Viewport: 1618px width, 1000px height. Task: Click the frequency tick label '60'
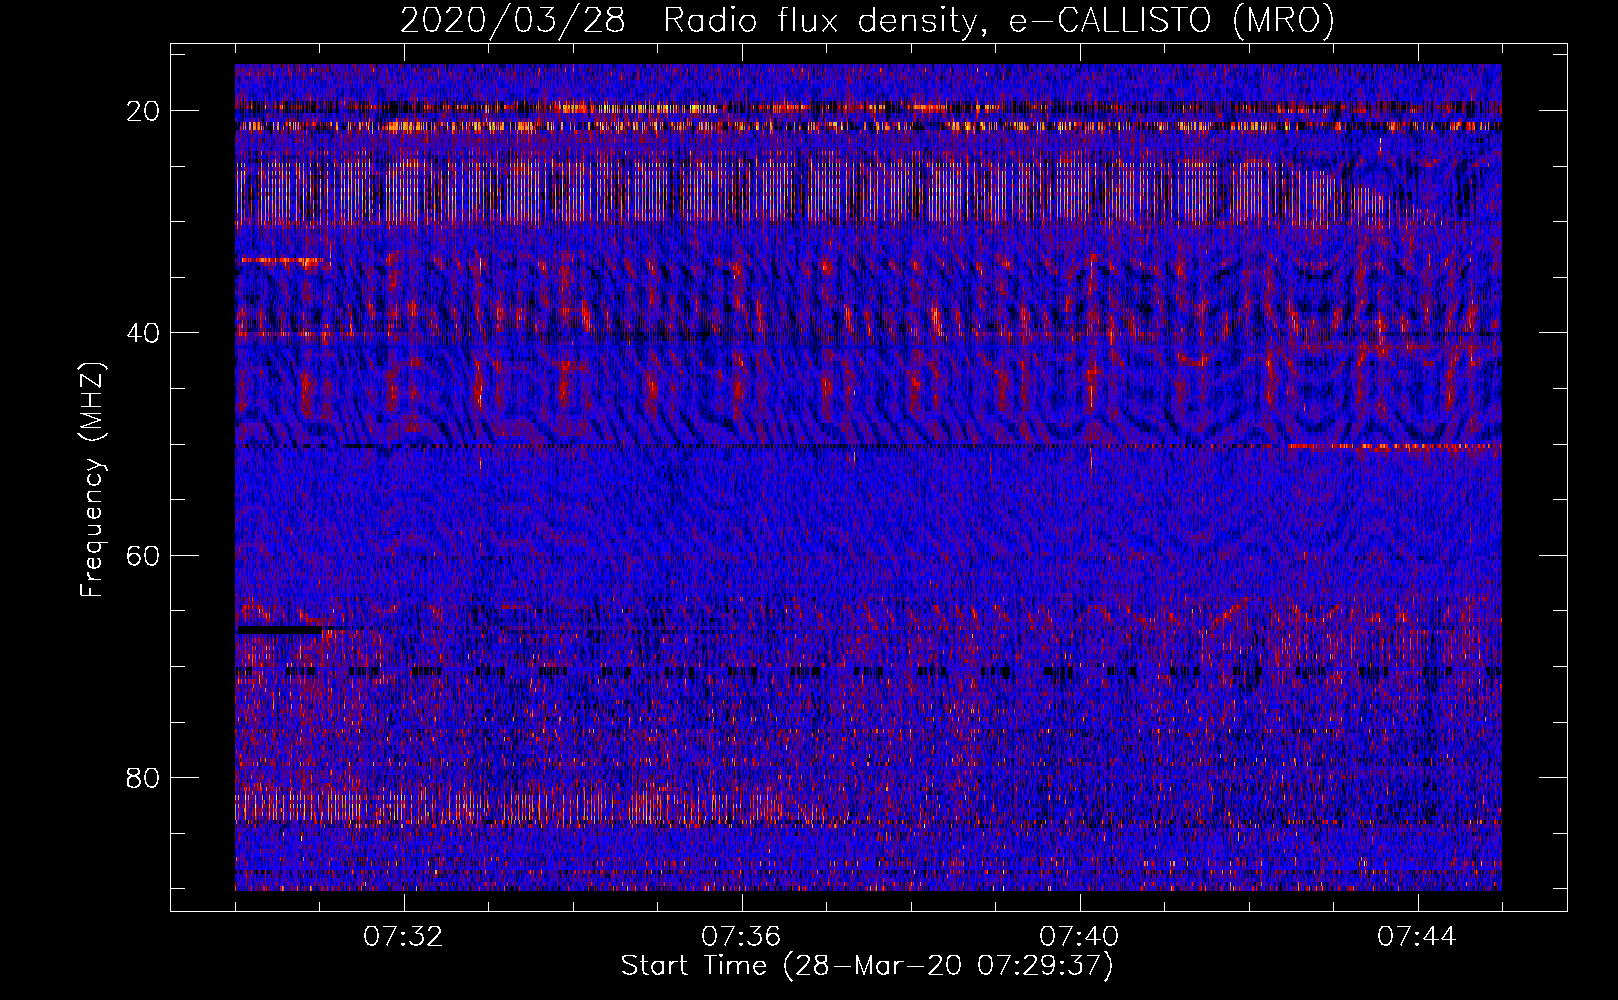point(143,555)
